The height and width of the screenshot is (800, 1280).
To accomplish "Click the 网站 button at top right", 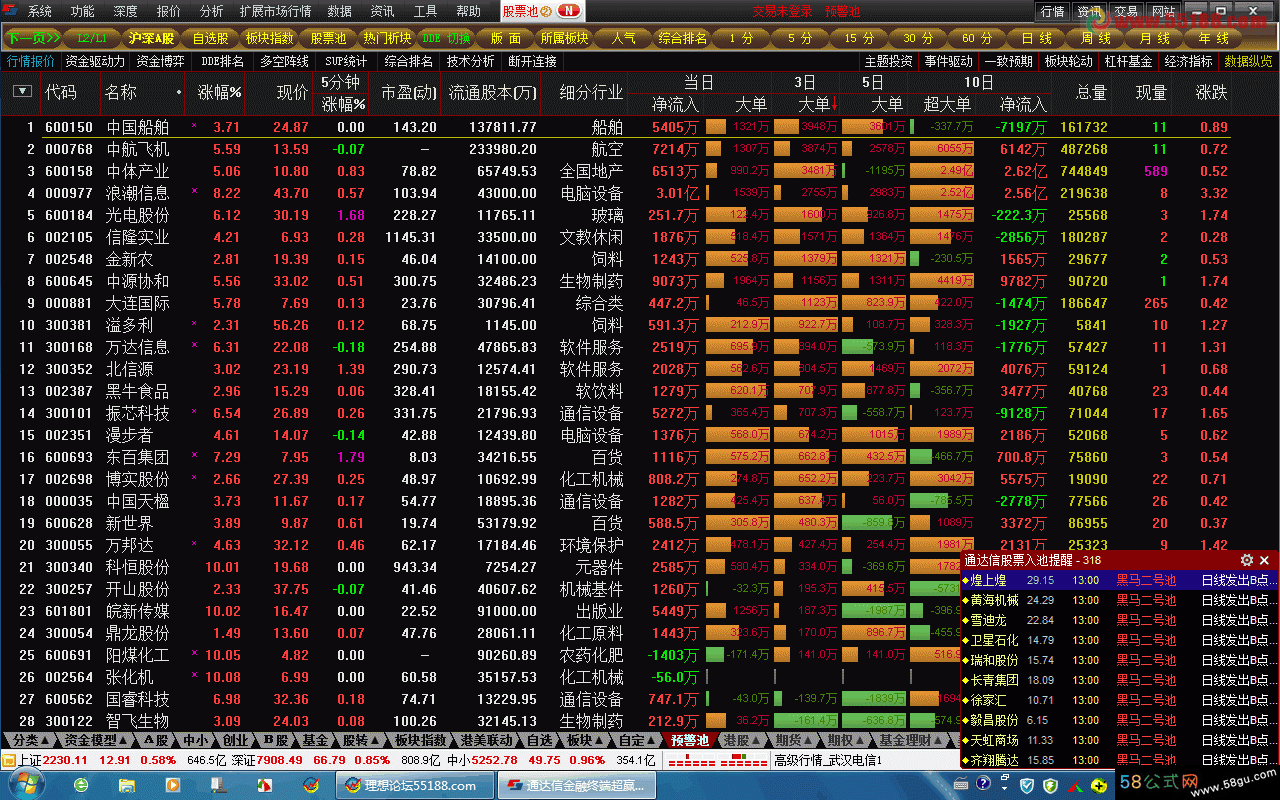I will pyautogui.click(x=1163, y=11).
